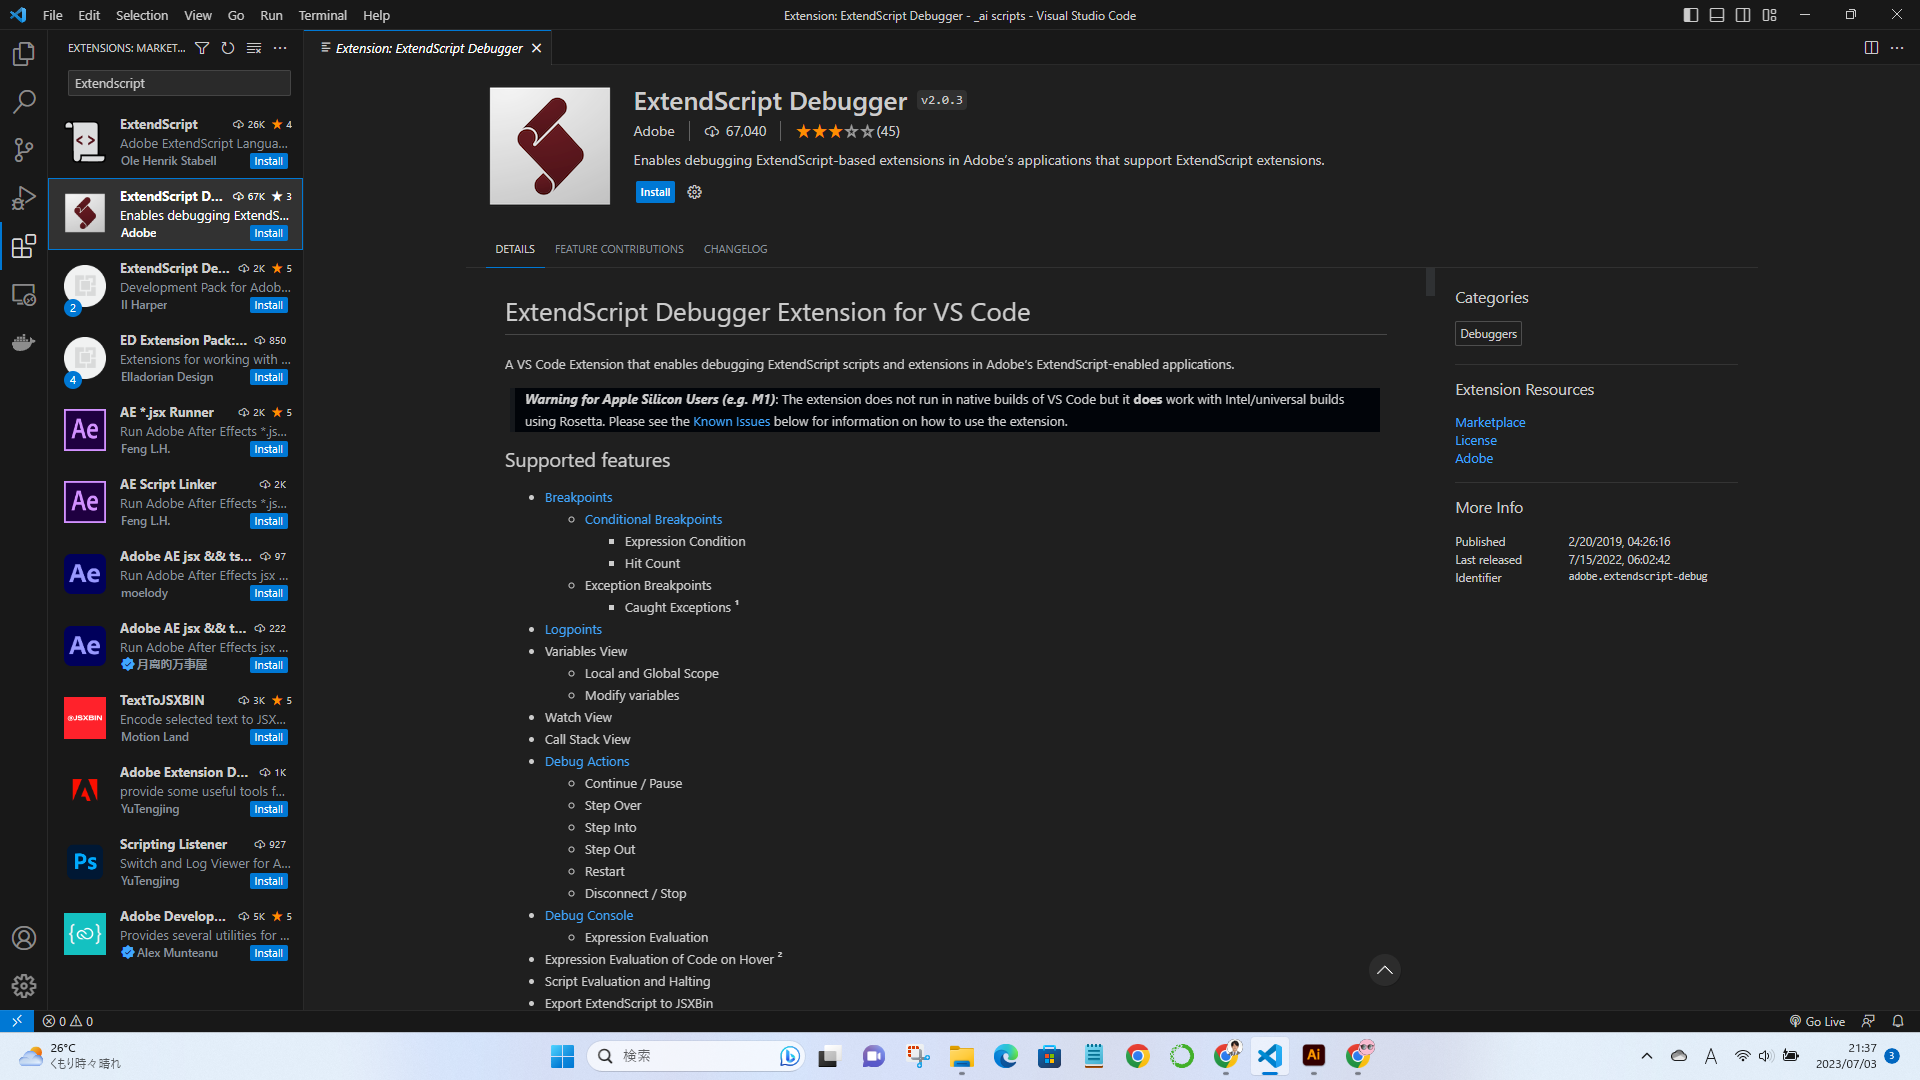Open the Explorer view in activity bar
The image size is (1920, 1080).
coord(24,54)
